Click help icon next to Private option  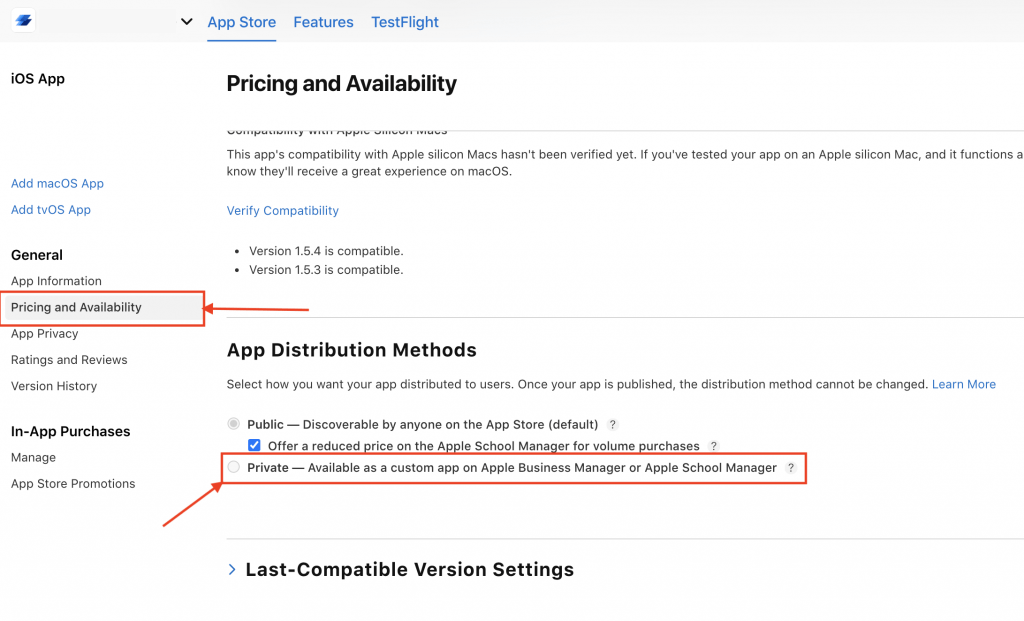(791, 468)
